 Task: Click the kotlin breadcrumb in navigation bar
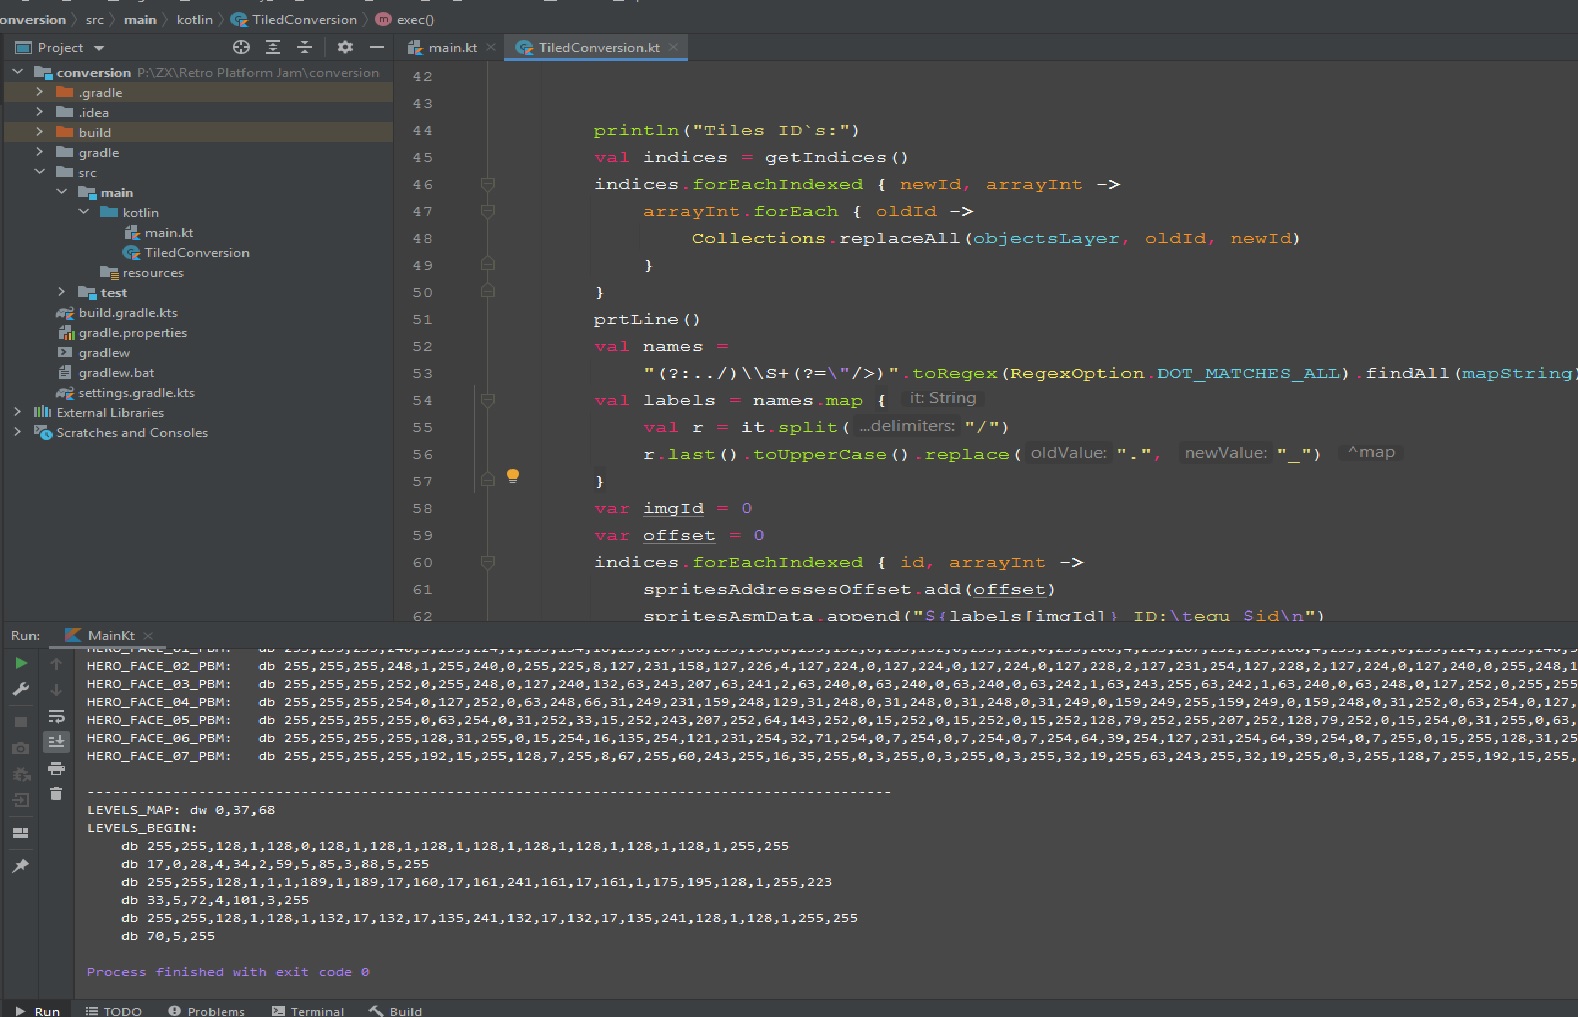[x=194, y=19]
